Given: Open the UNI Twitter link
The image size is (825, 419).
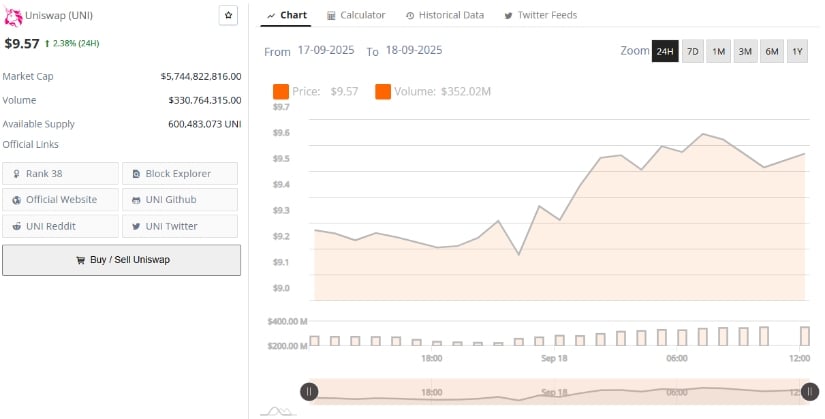Looking at the screenshot, I should coord(180,226).
